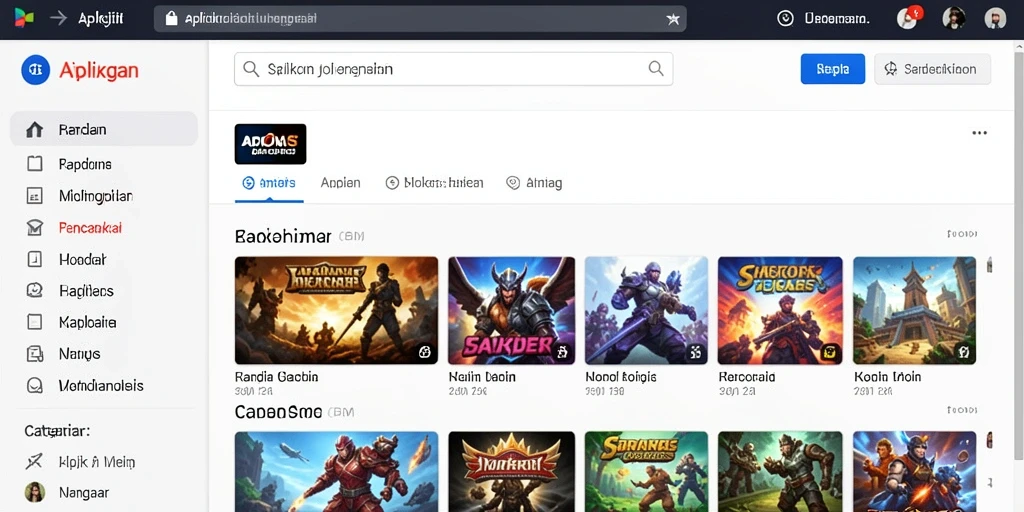Click badge icon on Koain Irloin thumbnail
Screen dimensions: 1024x512
pyautogui.click(x=964, y=353)
